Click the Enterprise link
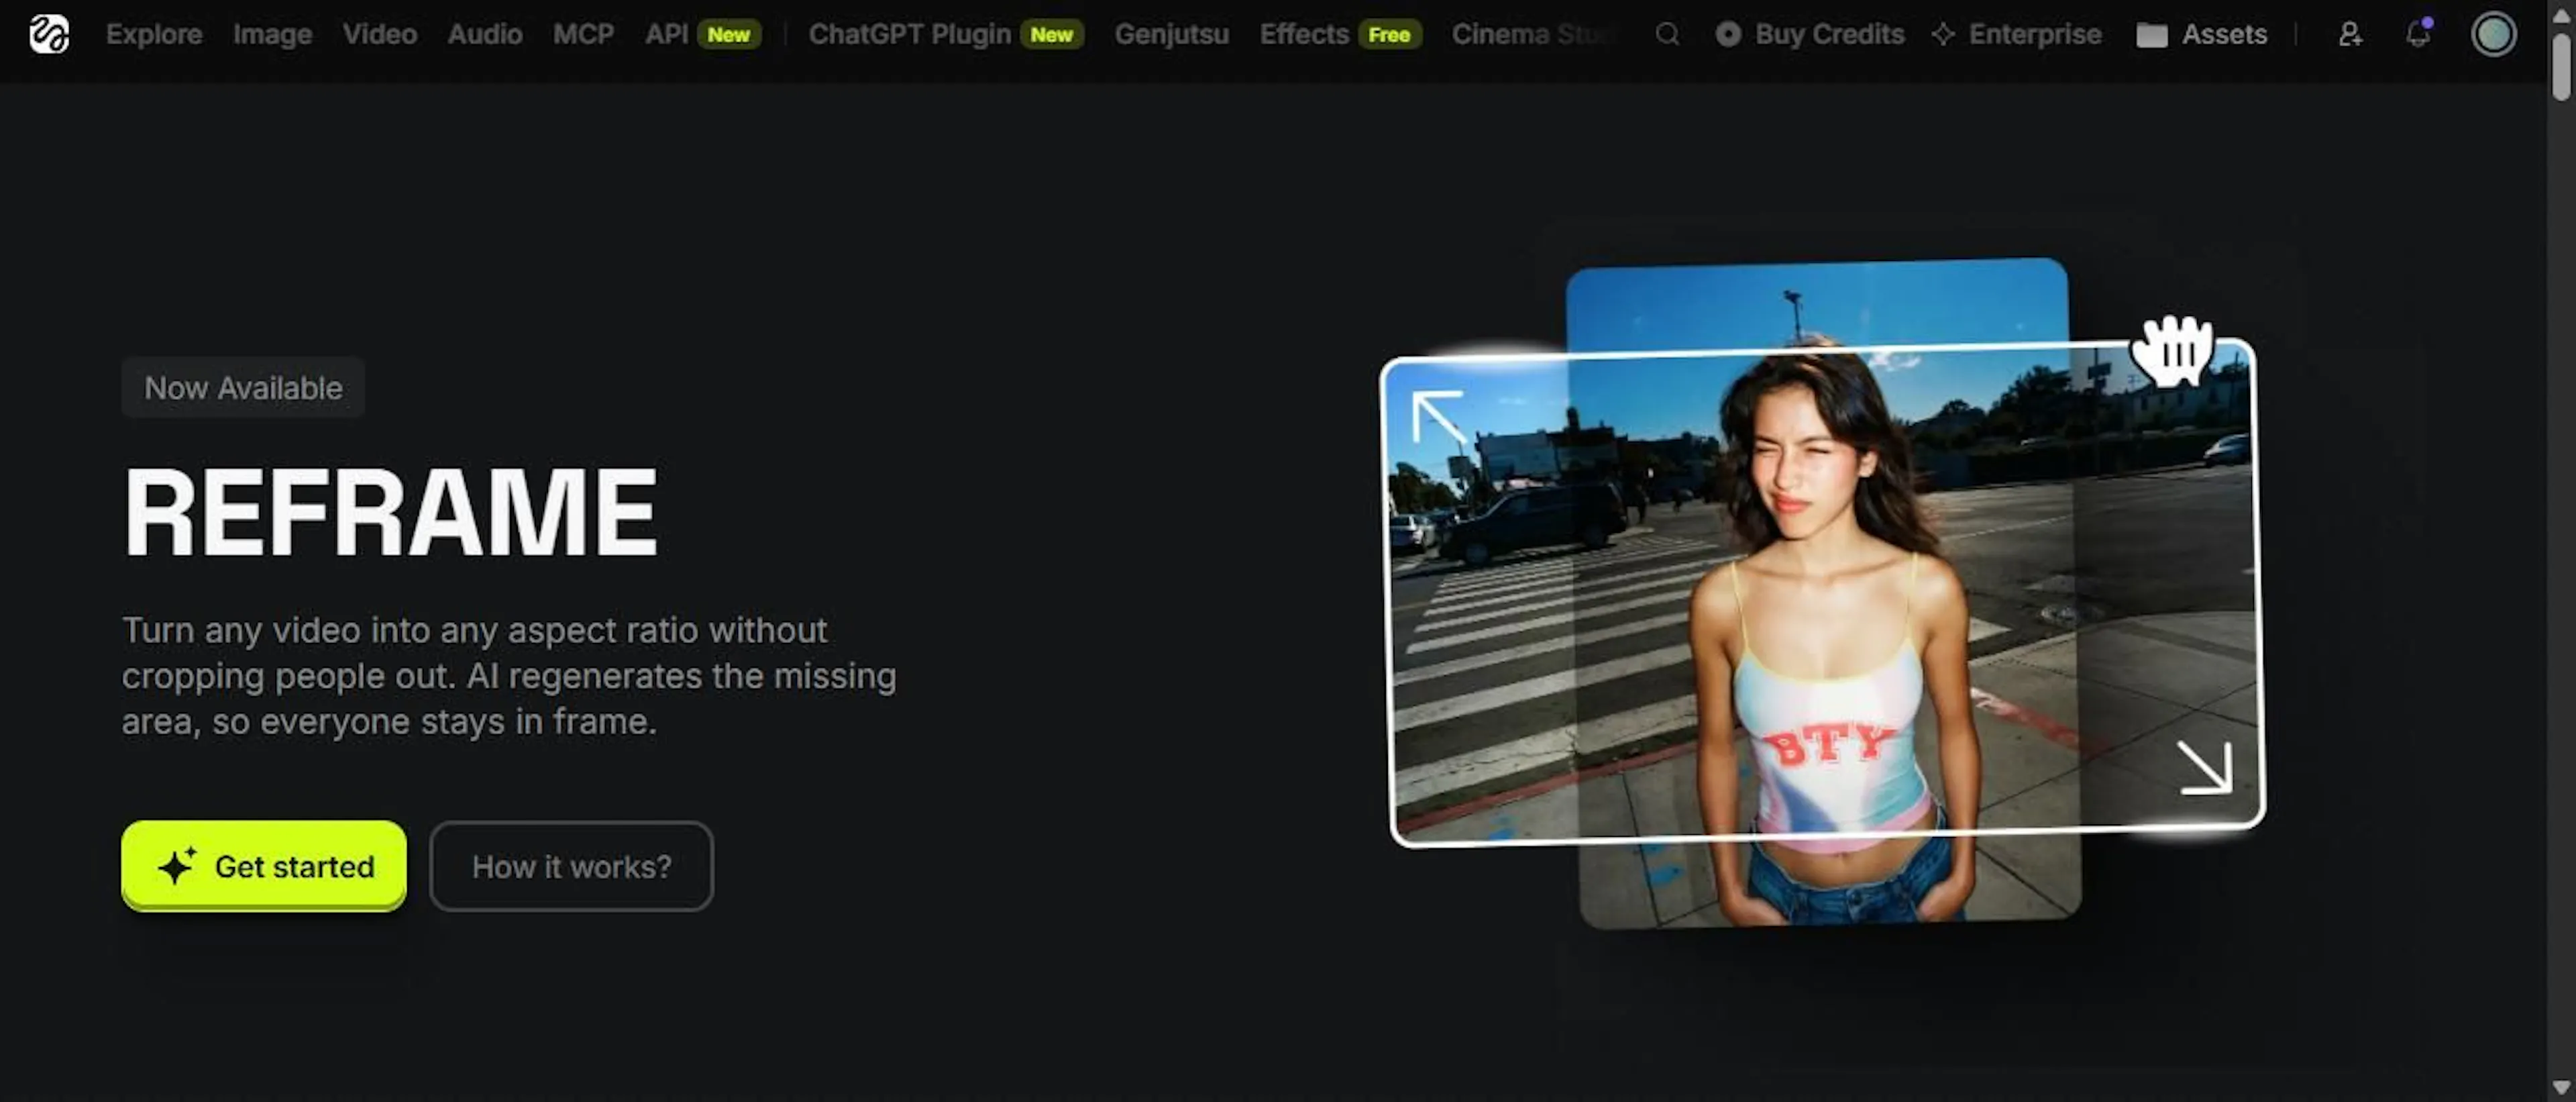This screenshot has width=2576, height=1102. click(x=2035, y=34)
